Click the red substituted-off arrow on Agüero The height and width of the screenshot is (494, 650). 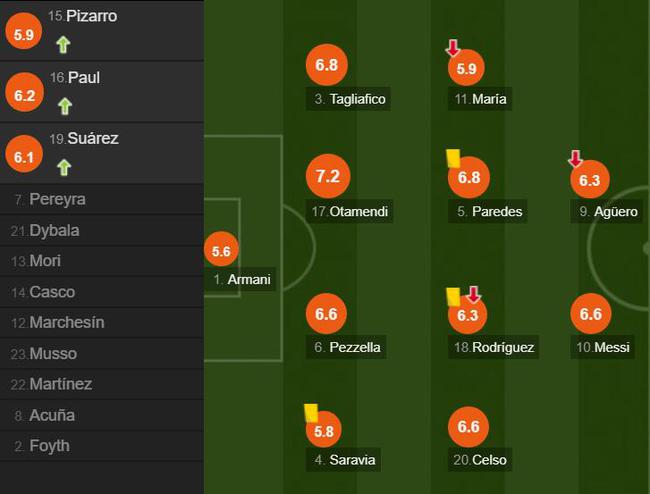point(575,158)
